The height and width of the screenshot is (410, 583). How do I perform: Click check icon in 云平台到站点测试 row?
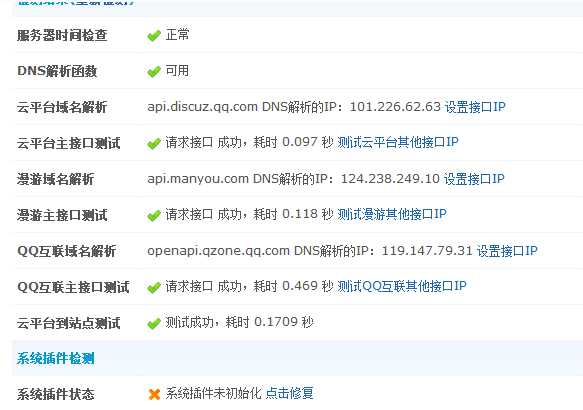tap(154, 323)
